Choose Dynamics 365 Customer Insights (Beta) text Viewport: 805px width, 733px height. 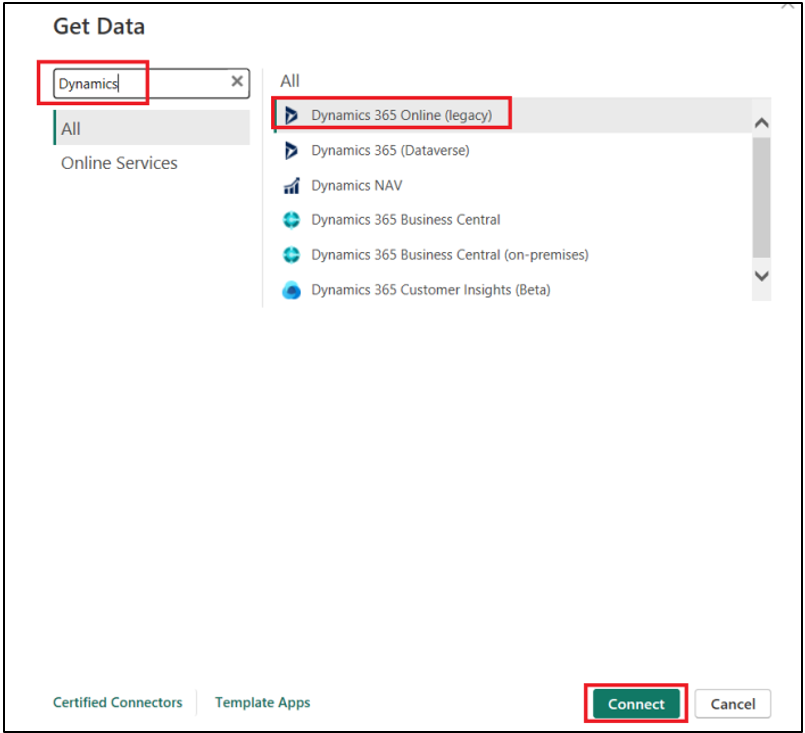(x=430, y=290)
